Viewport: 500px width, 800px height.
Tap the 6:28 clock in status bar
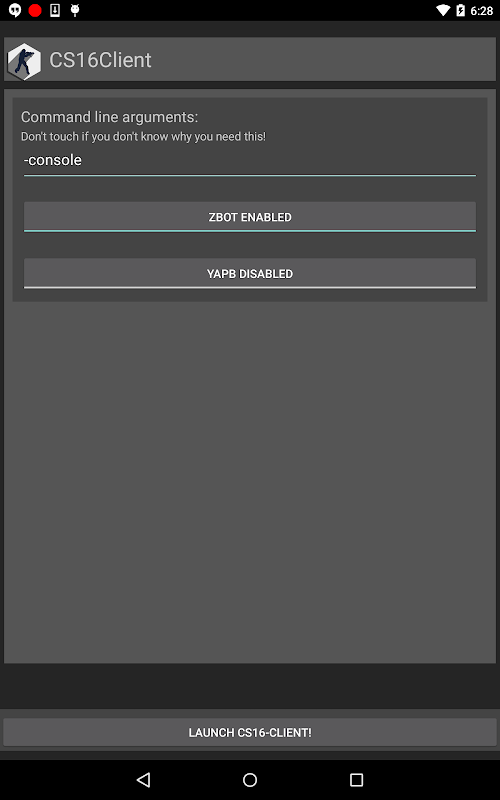click(x=482, y=11)
